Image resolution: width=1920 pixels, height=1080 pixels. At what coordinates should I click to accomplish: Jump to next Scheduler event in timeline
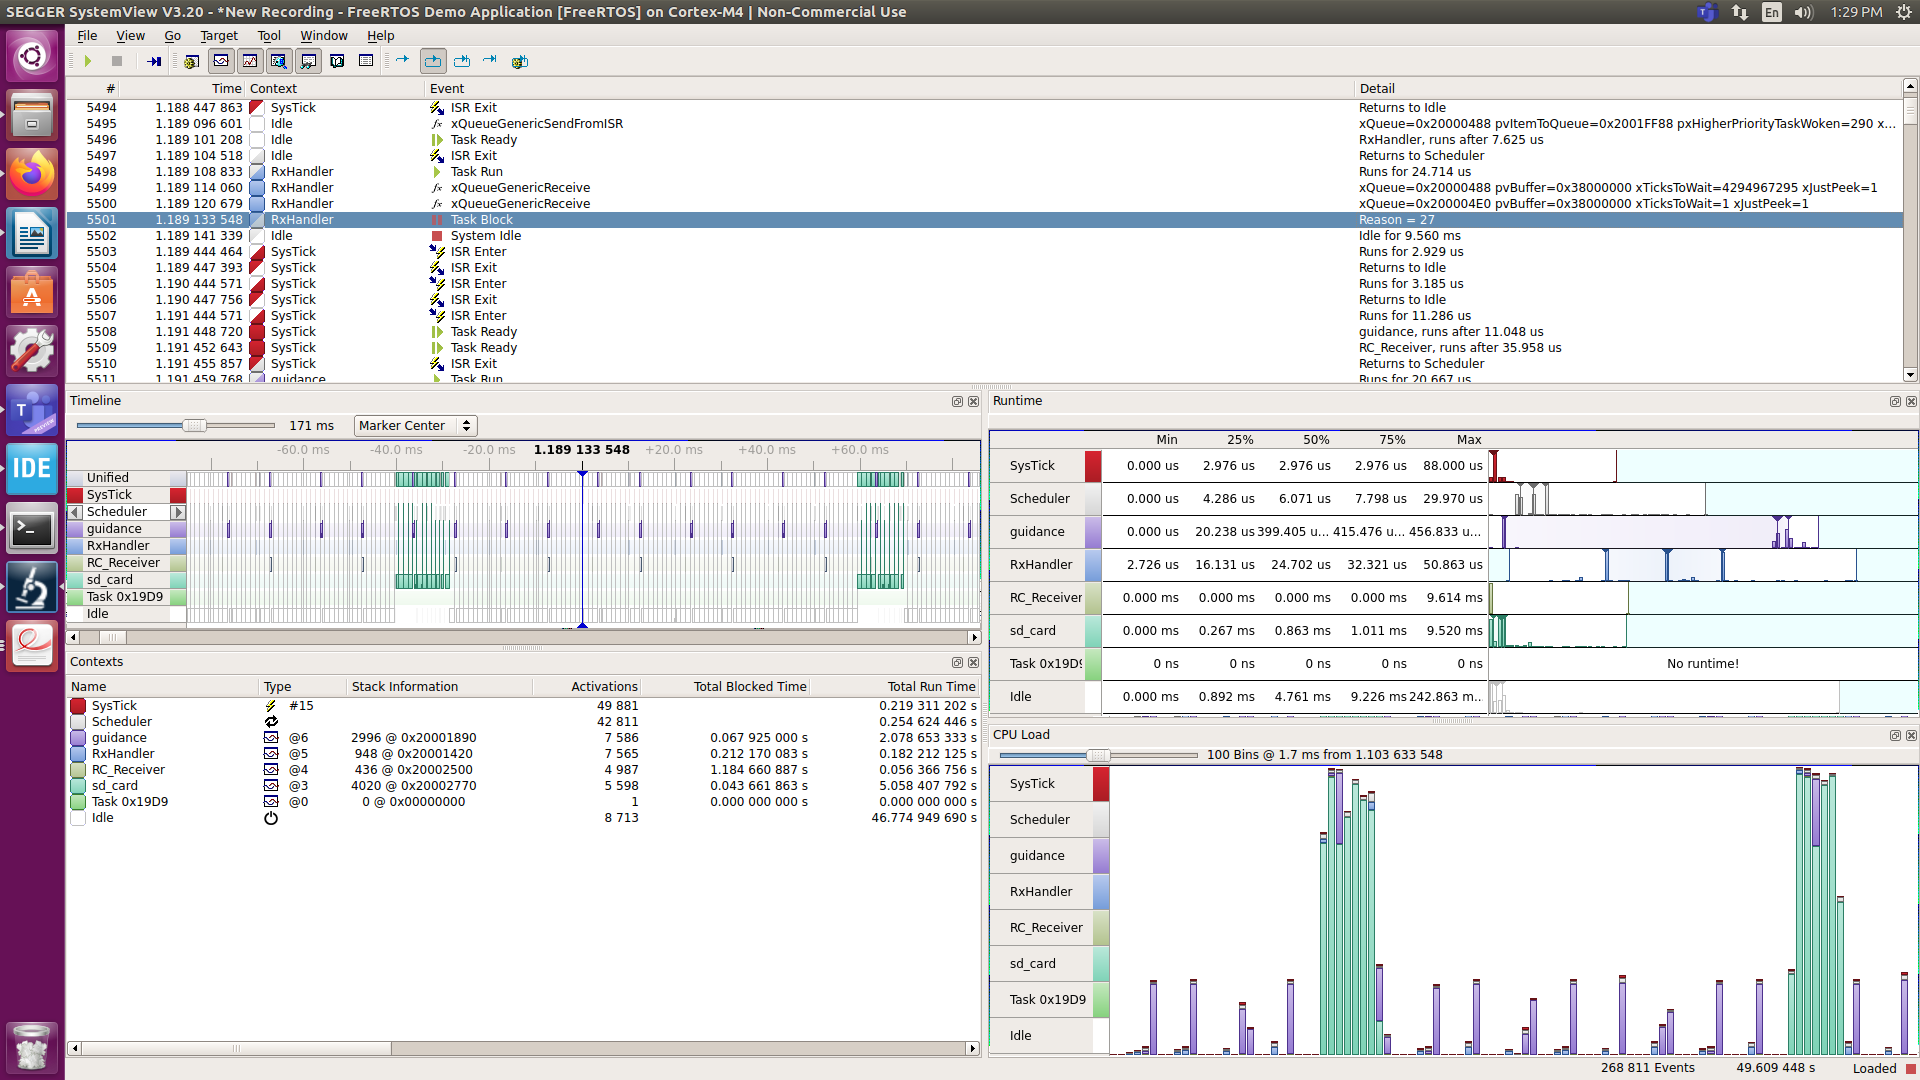point(178,512)
